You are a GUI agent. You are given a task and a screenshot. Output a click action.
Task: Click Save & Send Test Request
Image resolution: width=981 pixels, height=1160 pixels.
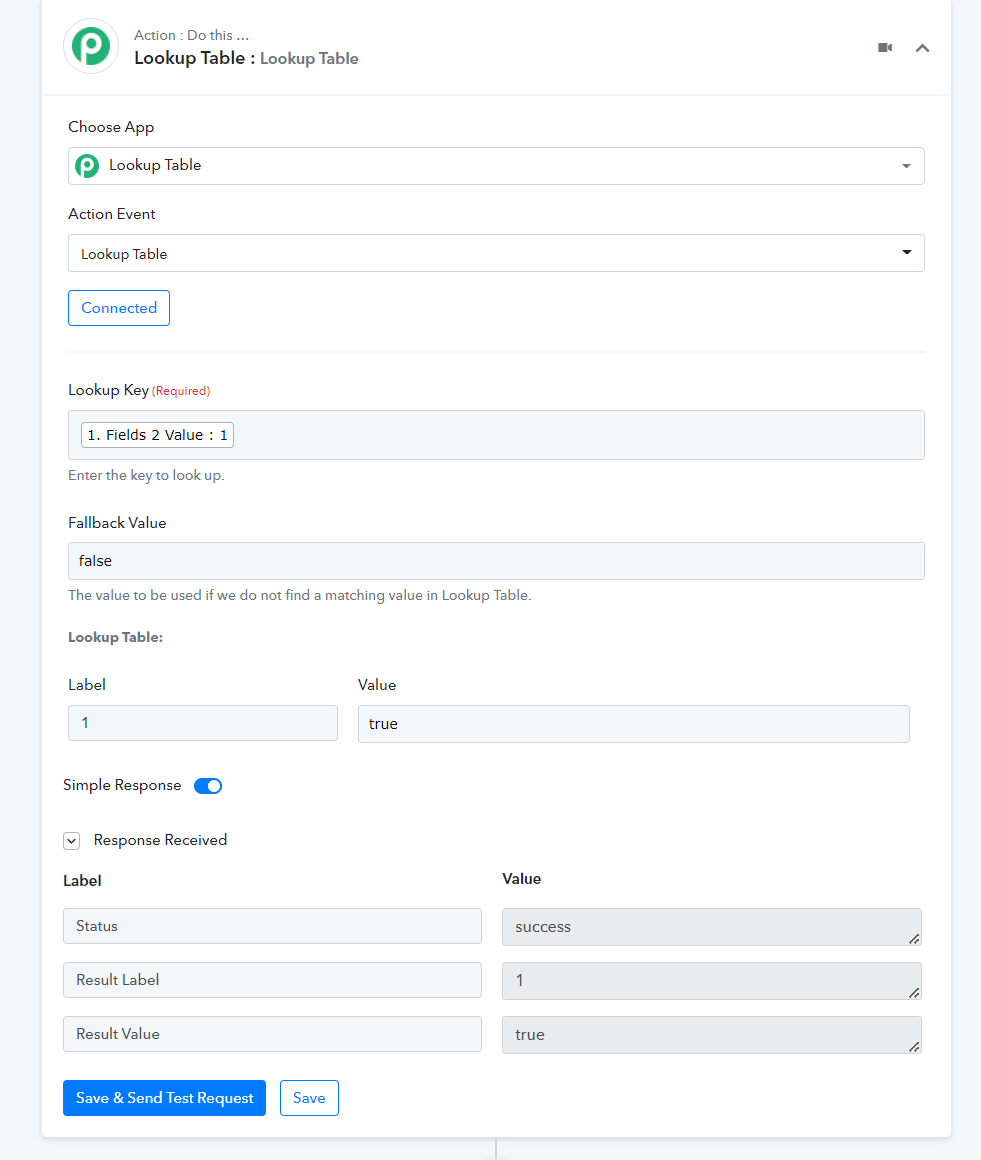164,1098
